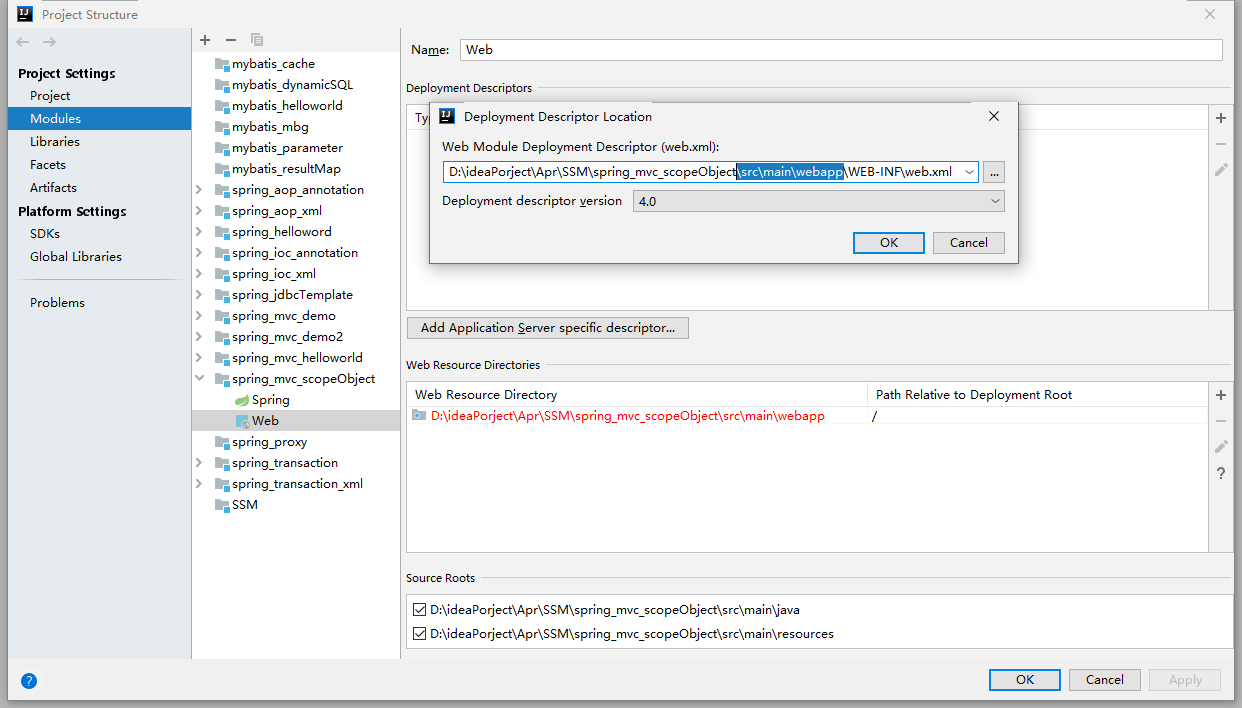Open the Facets settings page
Screen dimensions: 1242x708
48,165
